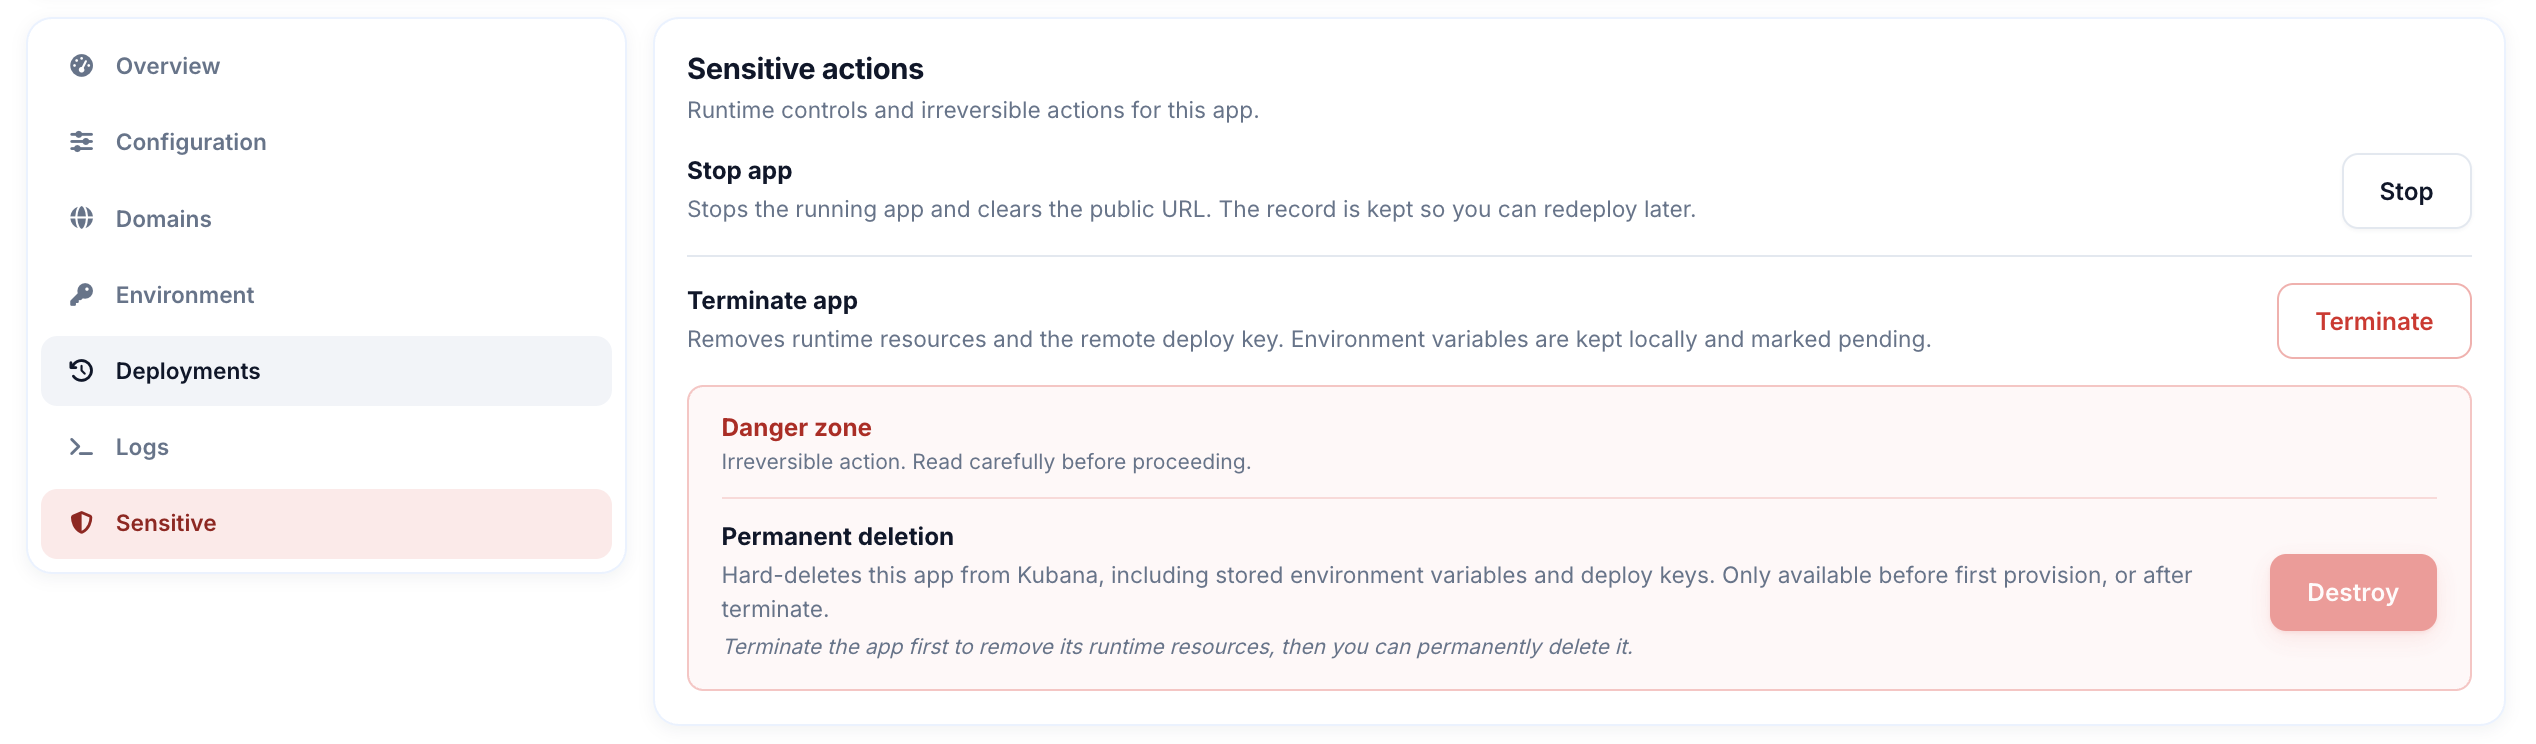Open the Overview sidebar item

point(326,66)
